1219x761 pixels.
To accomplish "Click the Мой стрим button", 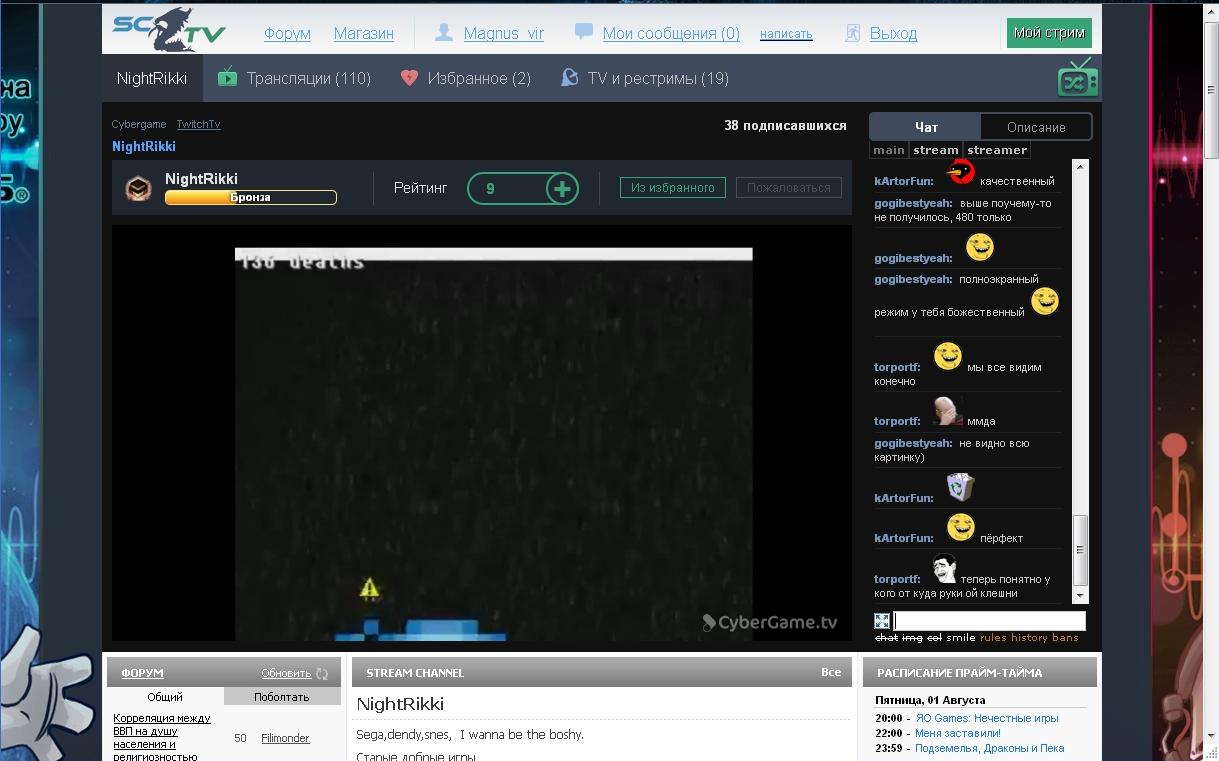I will click(x=1049, y=32).
